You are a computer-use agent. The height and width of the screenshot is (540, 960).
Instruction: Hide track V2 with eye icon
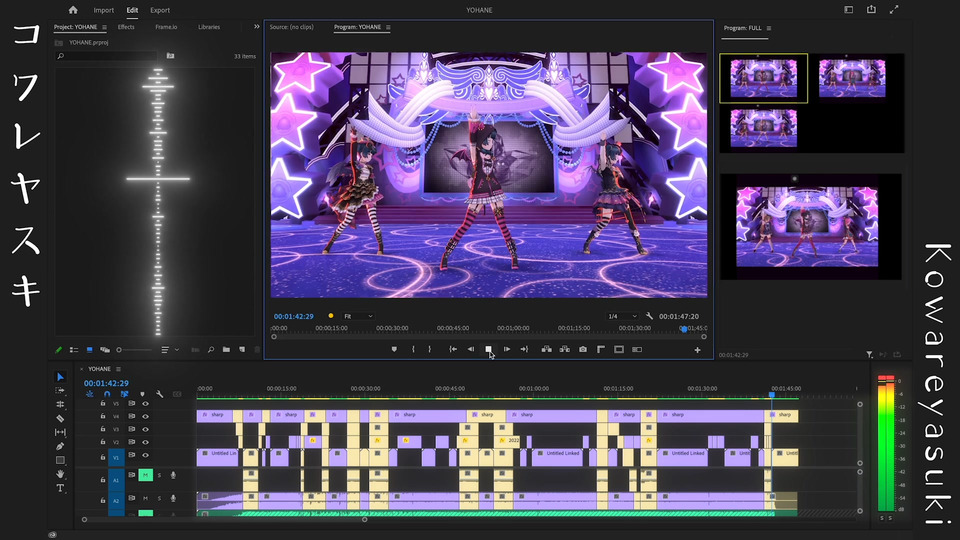(145, 442)
